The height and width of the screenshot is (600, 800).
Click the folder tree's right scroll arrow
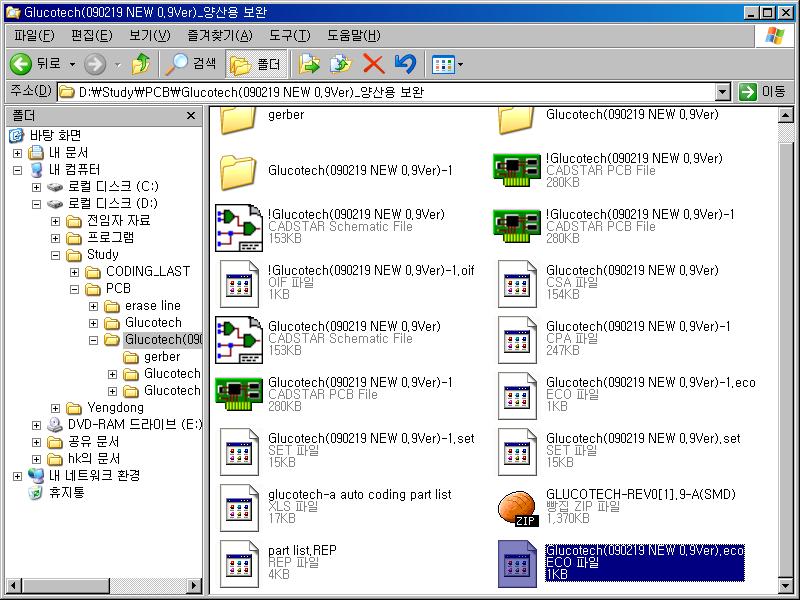[x=193, y=585]
